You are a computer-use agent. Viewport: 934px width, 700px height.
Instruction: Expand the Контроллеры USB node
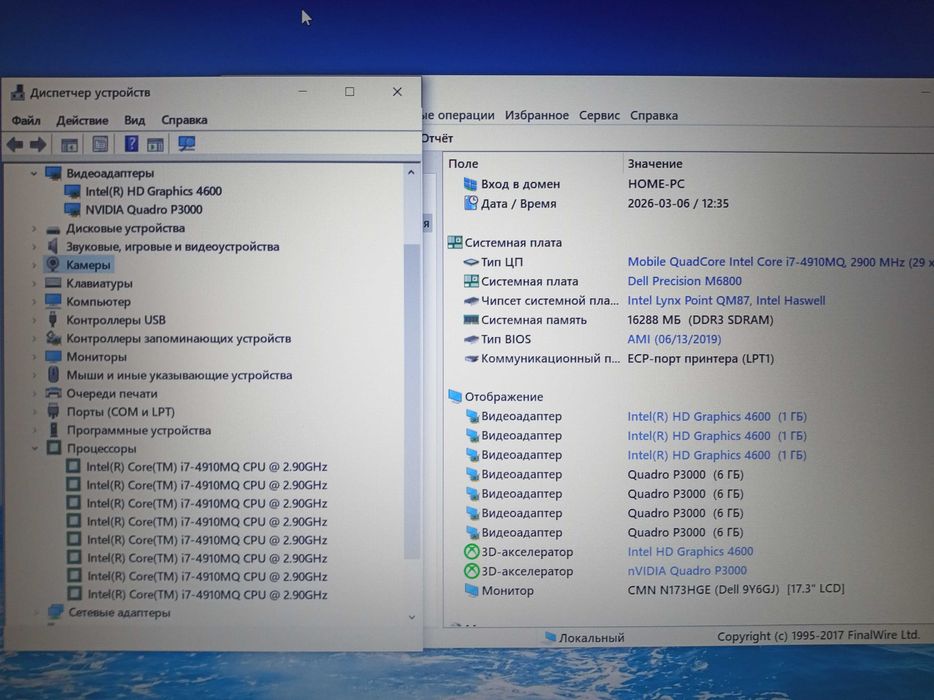34,320
